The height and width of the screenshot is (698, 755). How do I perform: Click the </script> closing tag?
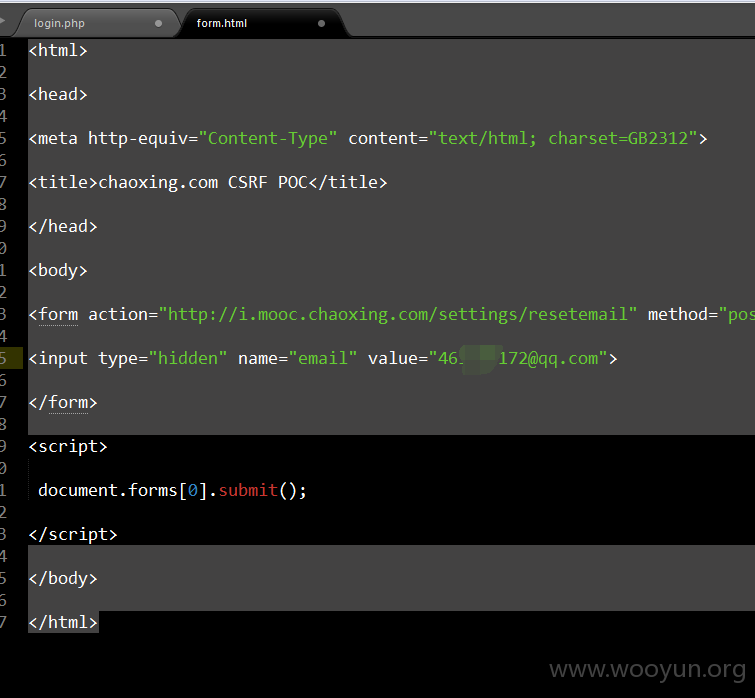73,534
